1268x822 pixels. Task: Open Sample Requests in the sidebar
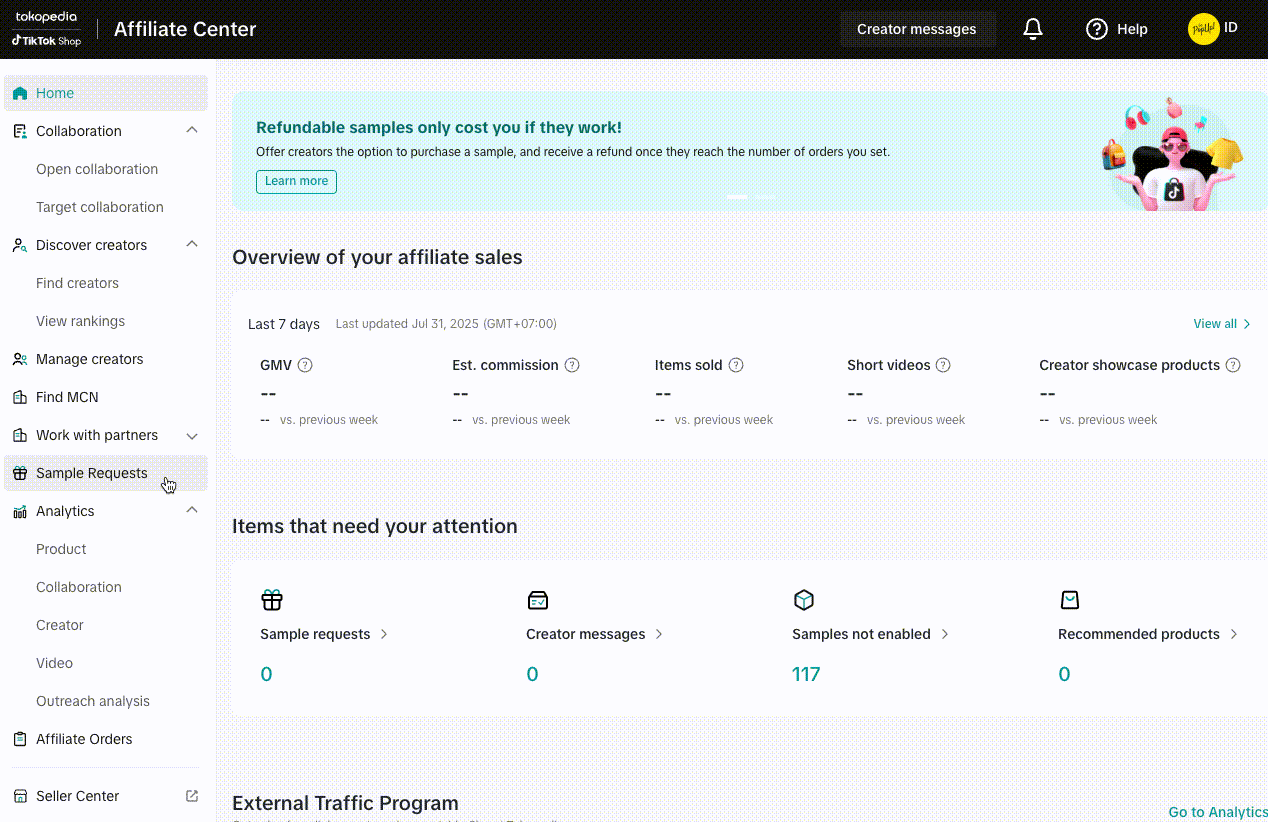pos(91,473)
